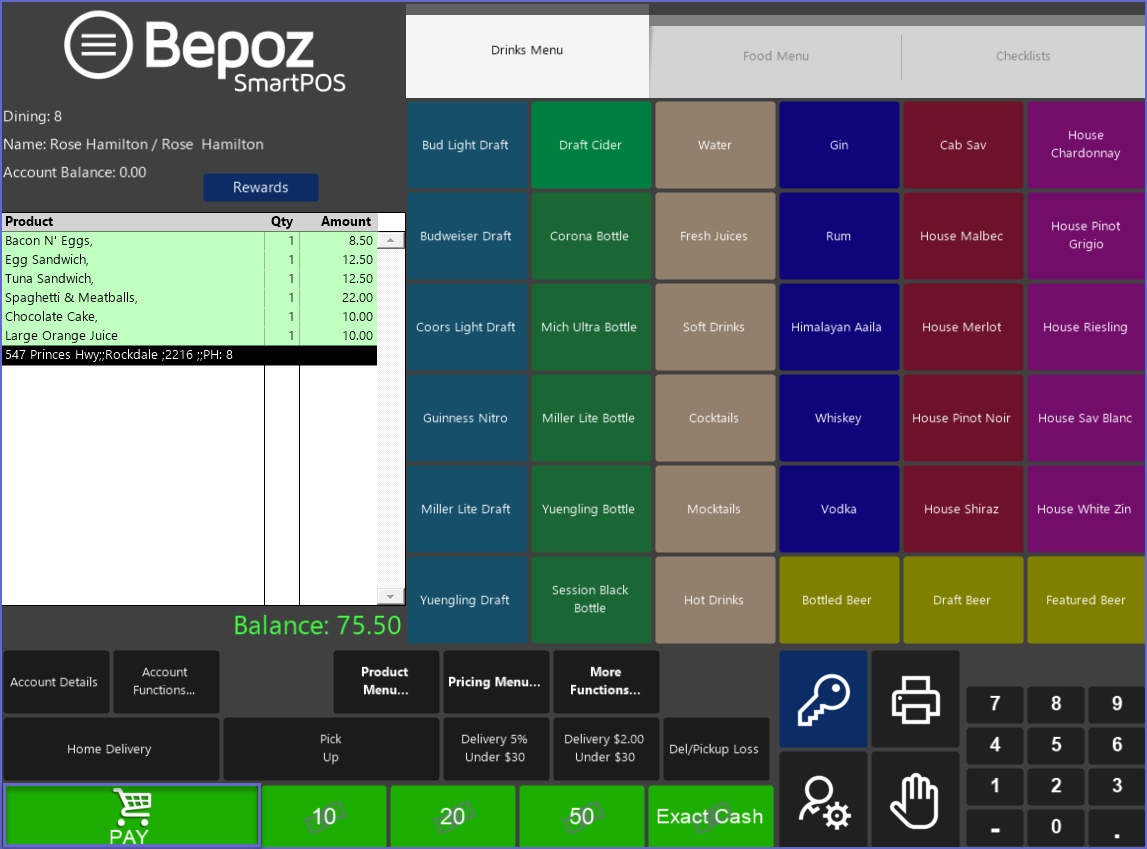The image size is (1147, 849).
Task: Open More Functions...
Action: (606, 682)
